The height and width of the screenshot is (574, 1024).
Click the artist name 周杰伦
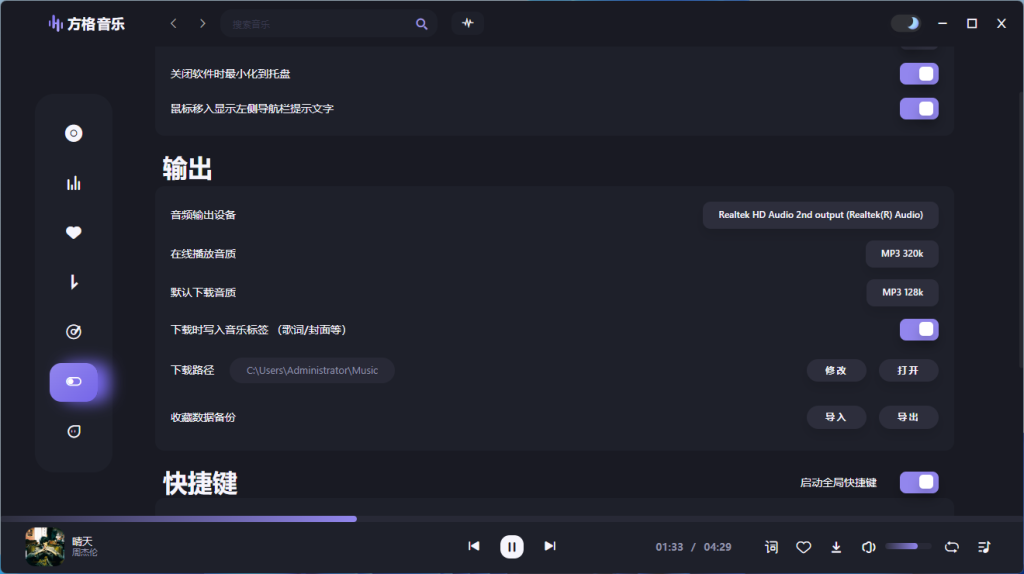(84, 552)
